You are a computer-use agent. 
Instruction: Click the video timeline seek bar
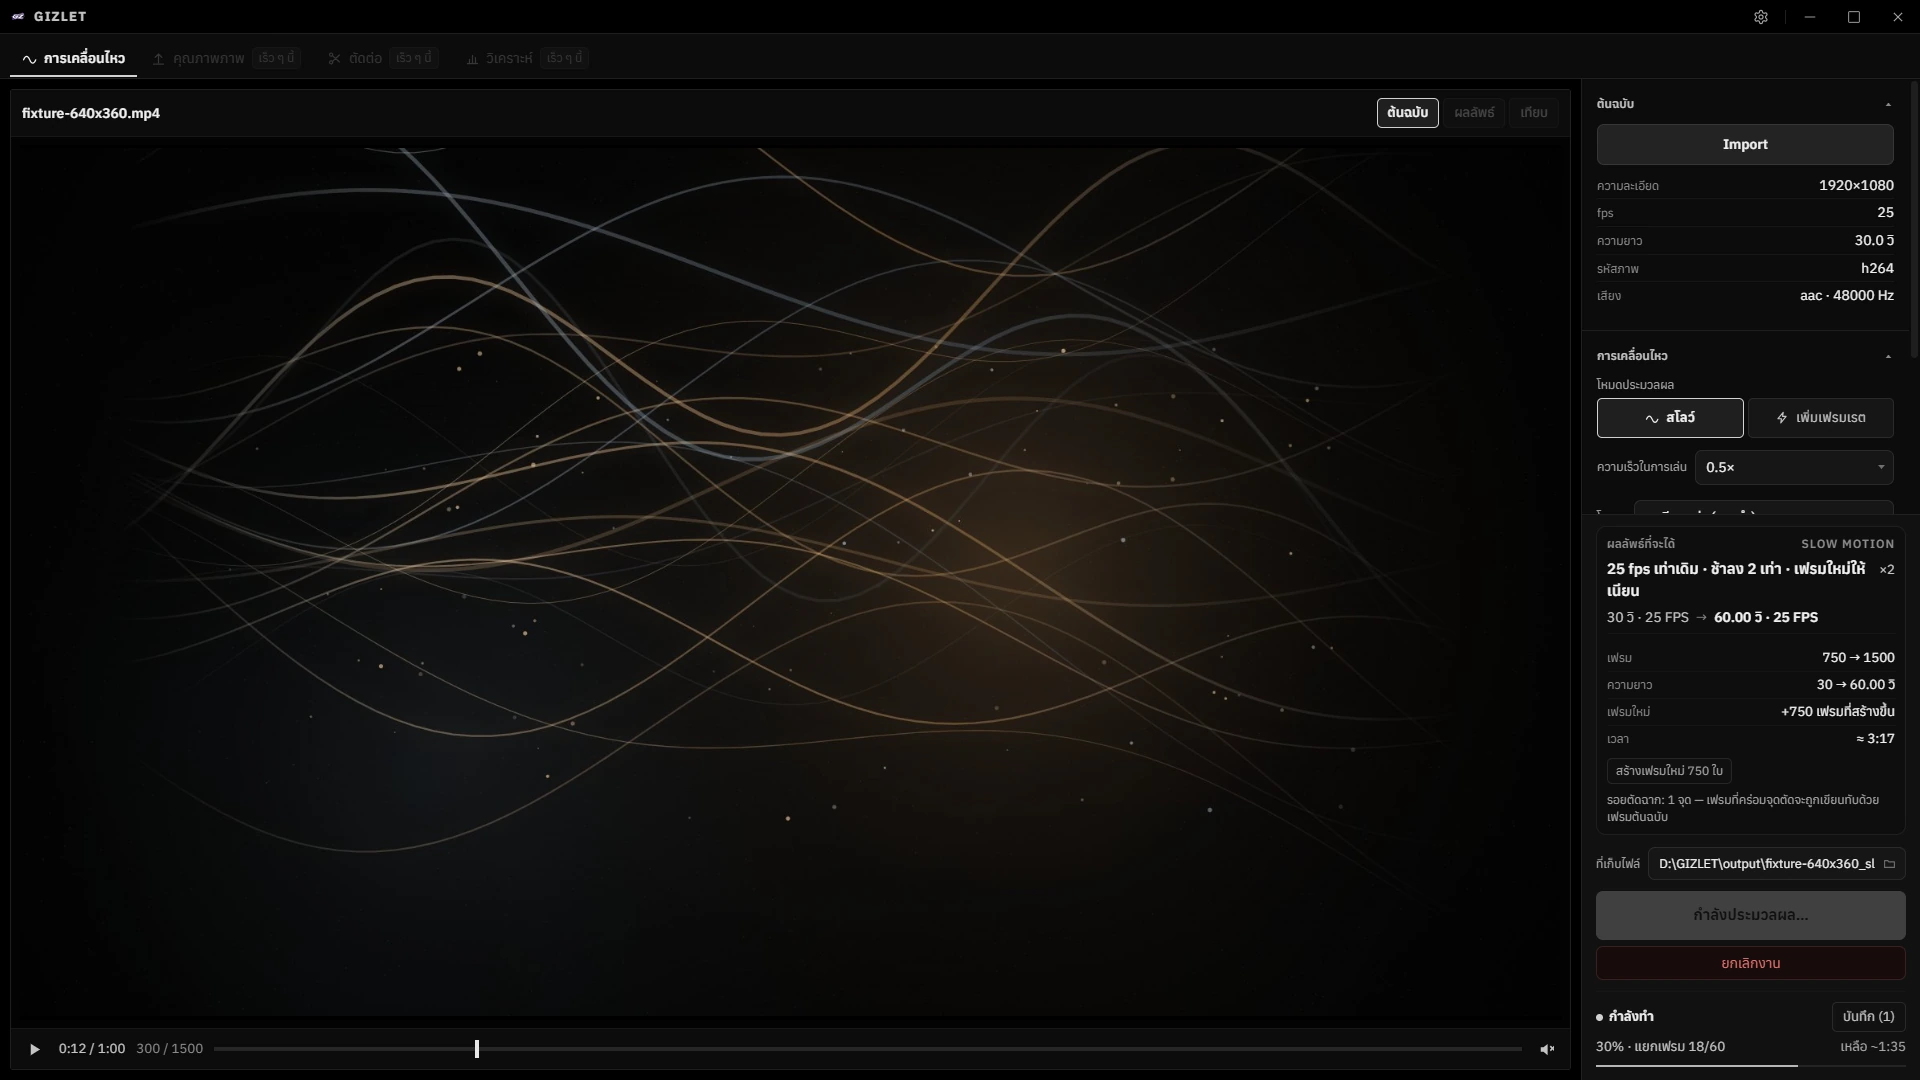point(867,1049)
